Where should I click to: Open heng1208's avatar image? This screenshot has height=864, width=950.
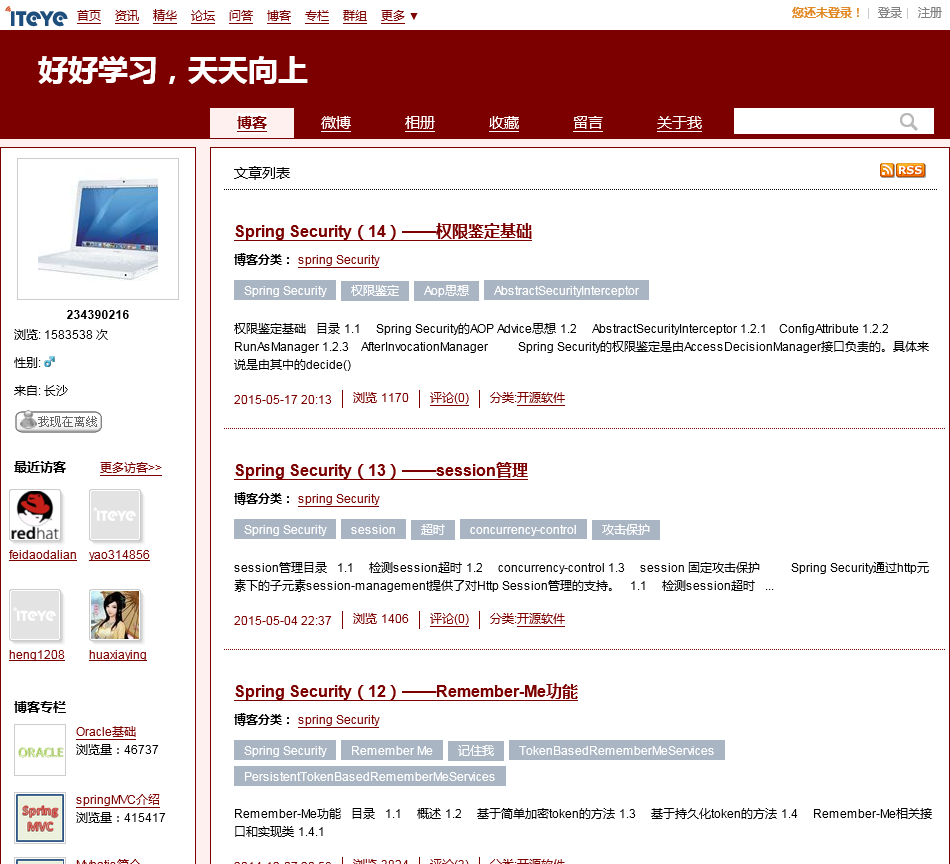(x=35, y=616)
